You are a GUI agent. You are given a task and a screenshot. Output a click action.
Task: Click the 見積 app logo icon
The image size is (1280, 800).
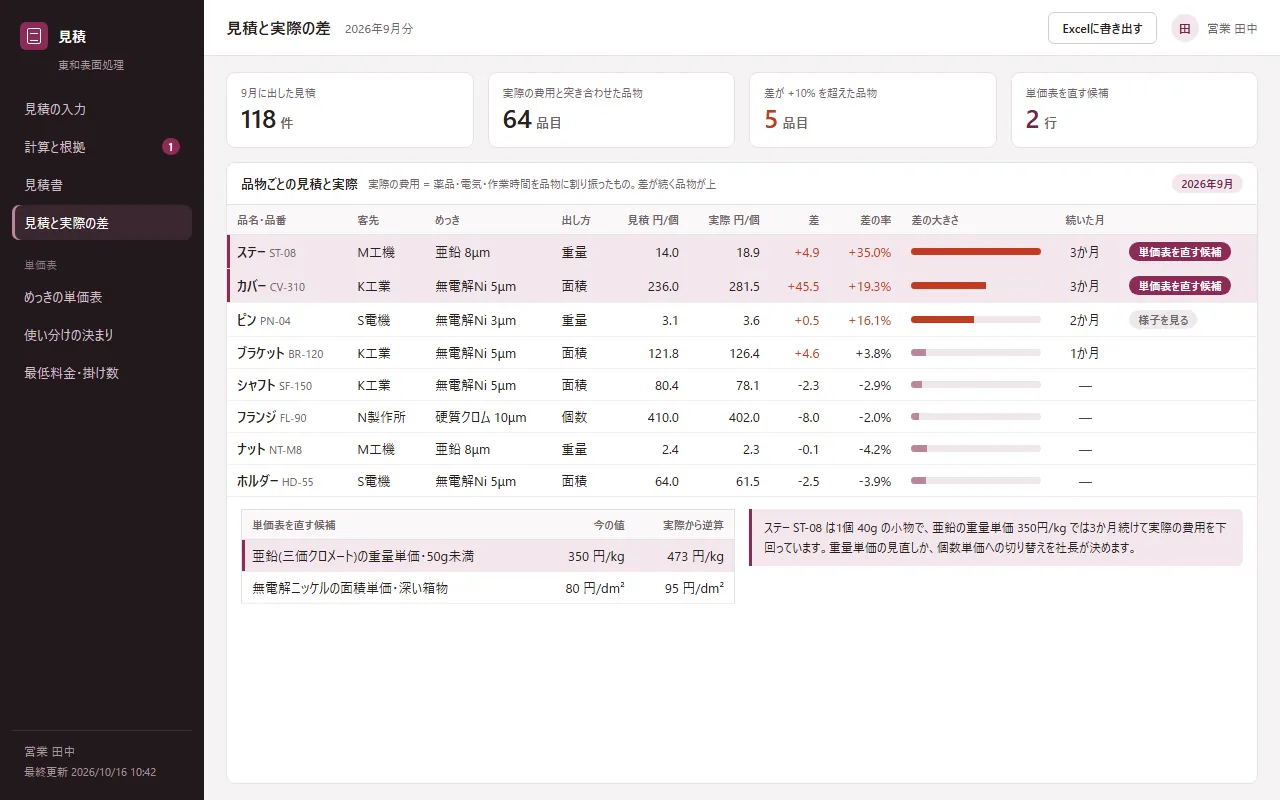click(34, 36)
